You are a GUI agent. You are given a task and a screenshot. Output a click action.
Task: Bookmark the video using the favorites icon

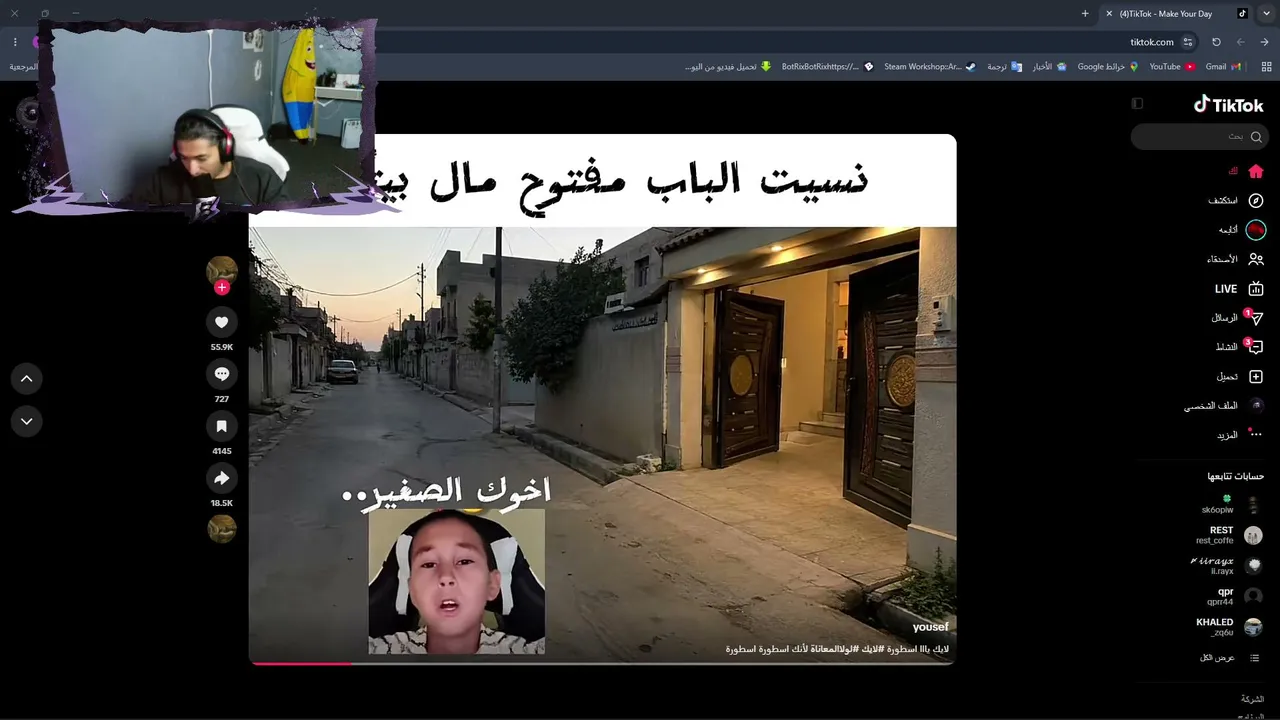222,426
